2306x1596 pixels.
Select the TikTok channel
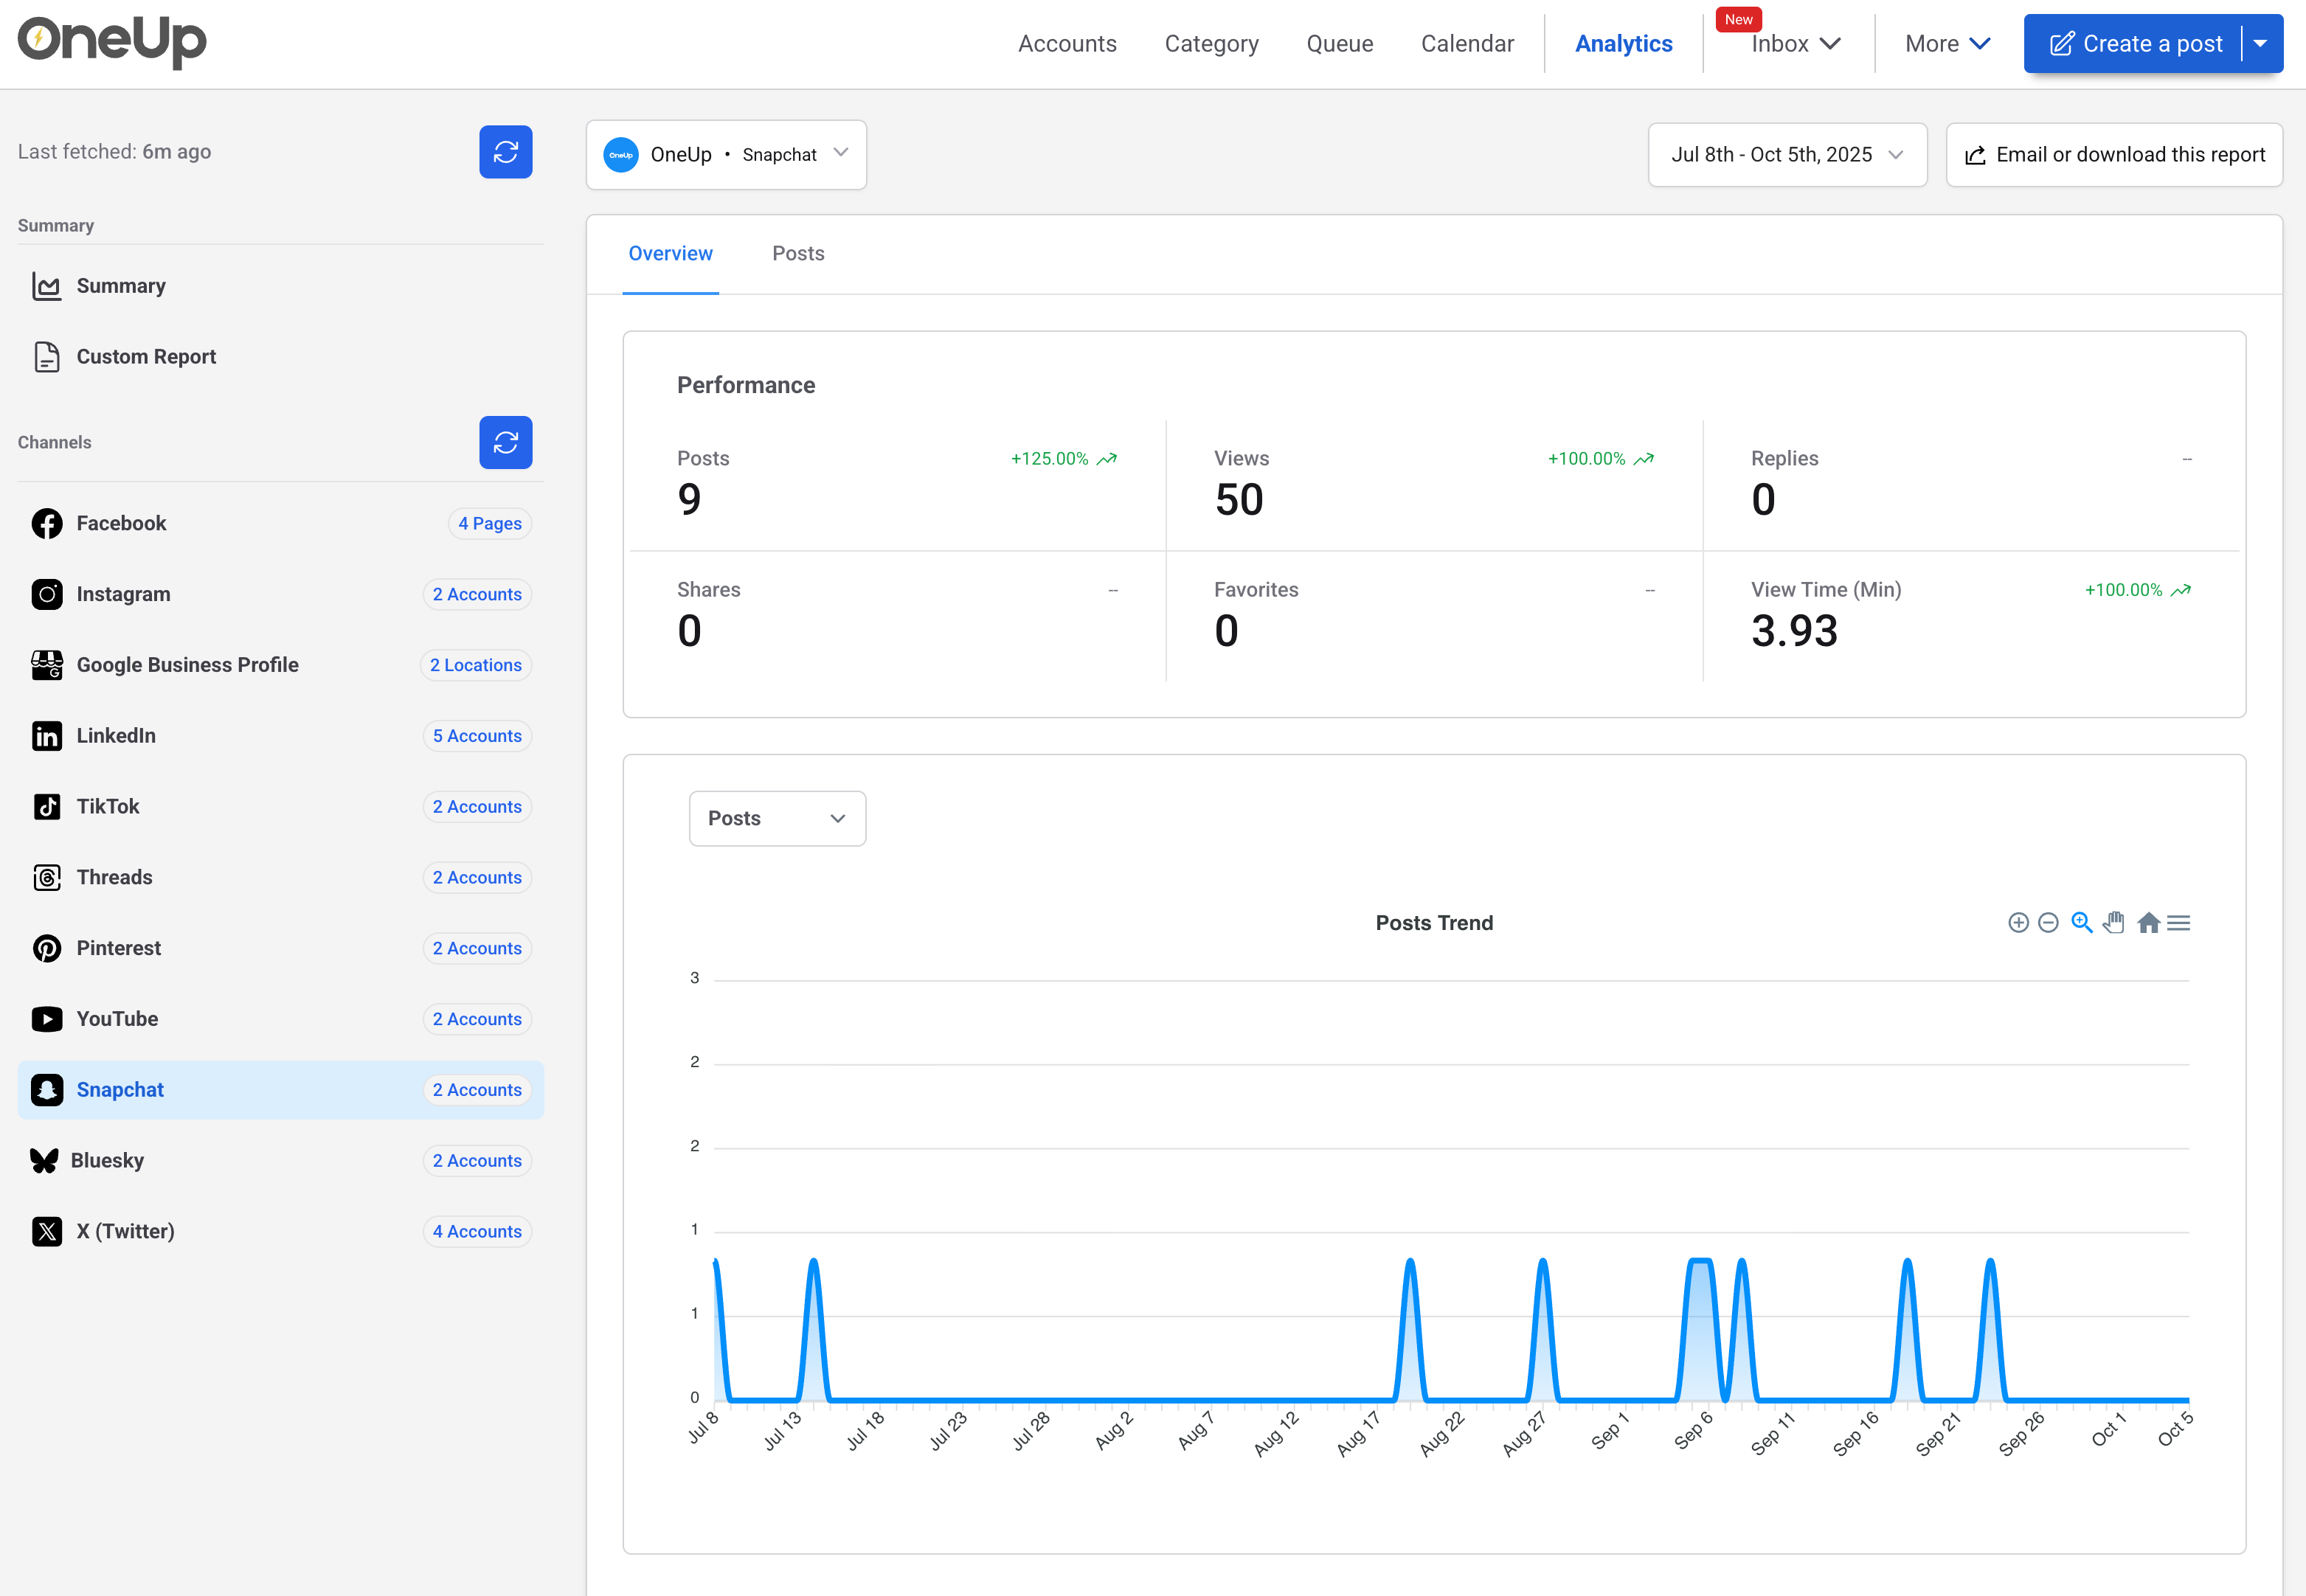click(x=108, y=807)
